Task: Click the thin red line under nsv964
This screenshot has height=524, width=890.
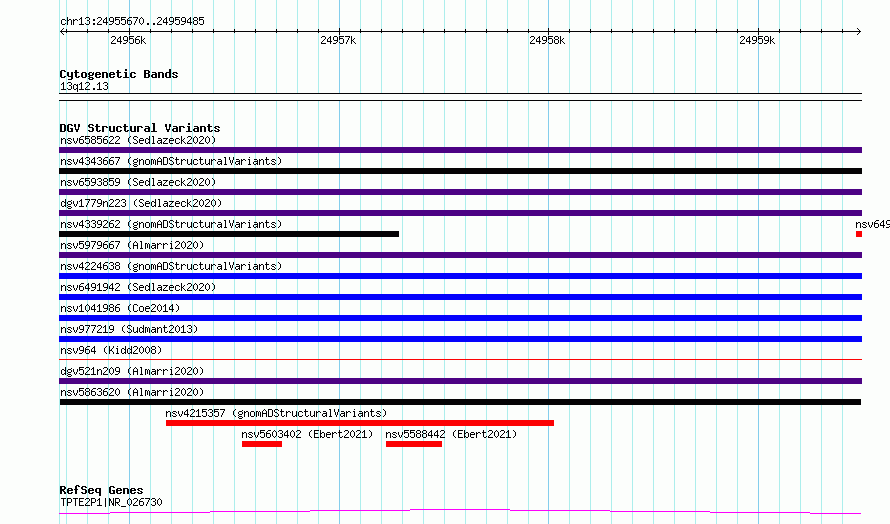Action: [x=460, y=359]
